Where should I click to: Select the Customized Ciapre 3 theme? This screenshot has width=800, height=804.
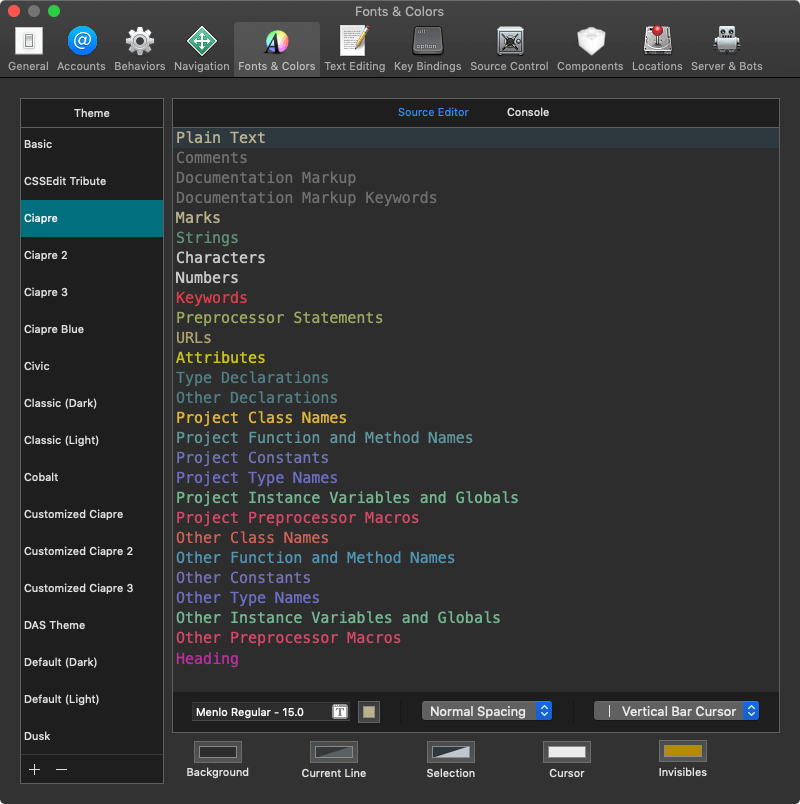pyautogui.click(x=92, y=588)
